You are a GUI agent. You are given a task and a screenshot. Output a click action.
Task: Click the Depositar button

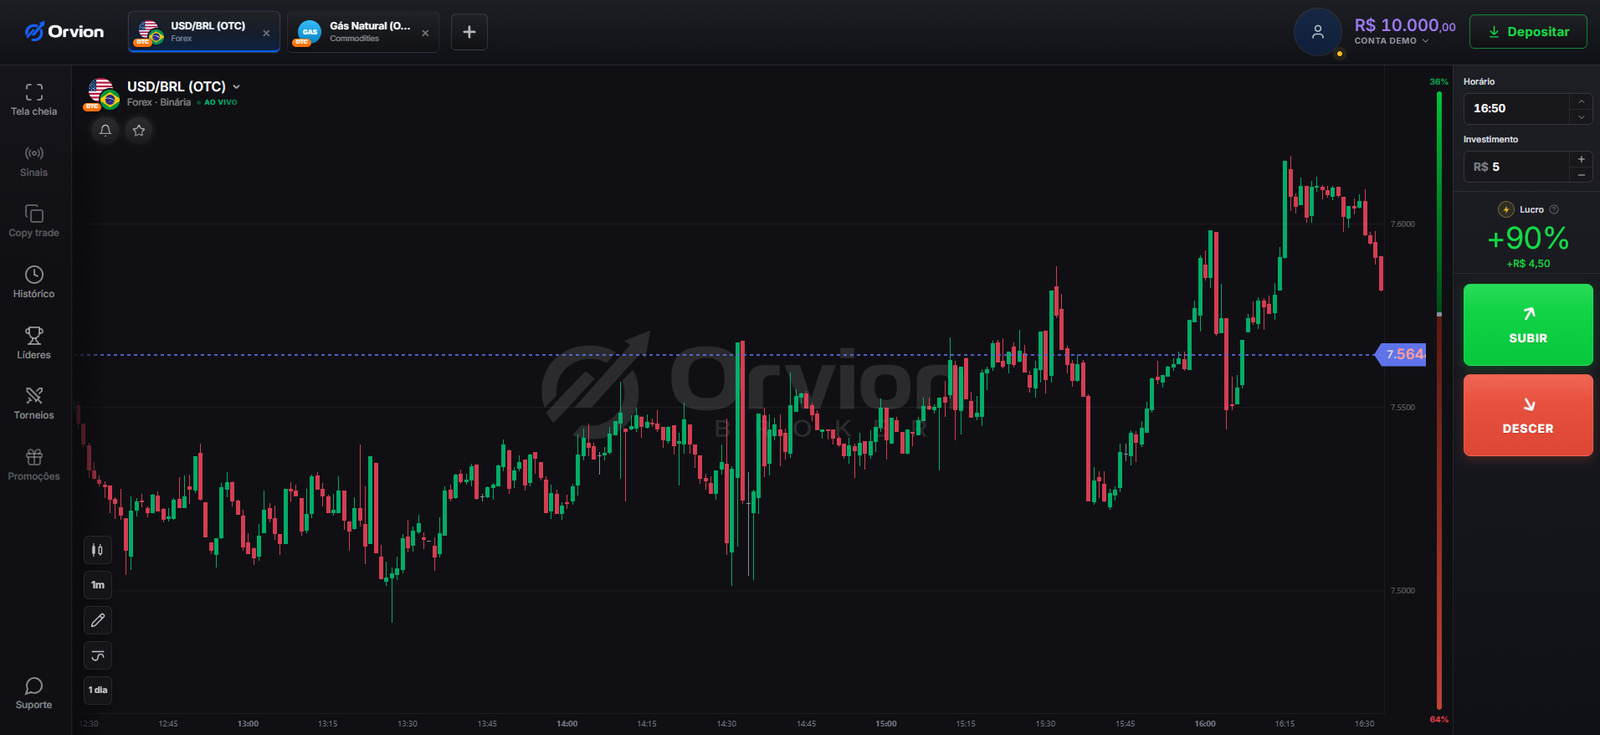(1528, 32)
